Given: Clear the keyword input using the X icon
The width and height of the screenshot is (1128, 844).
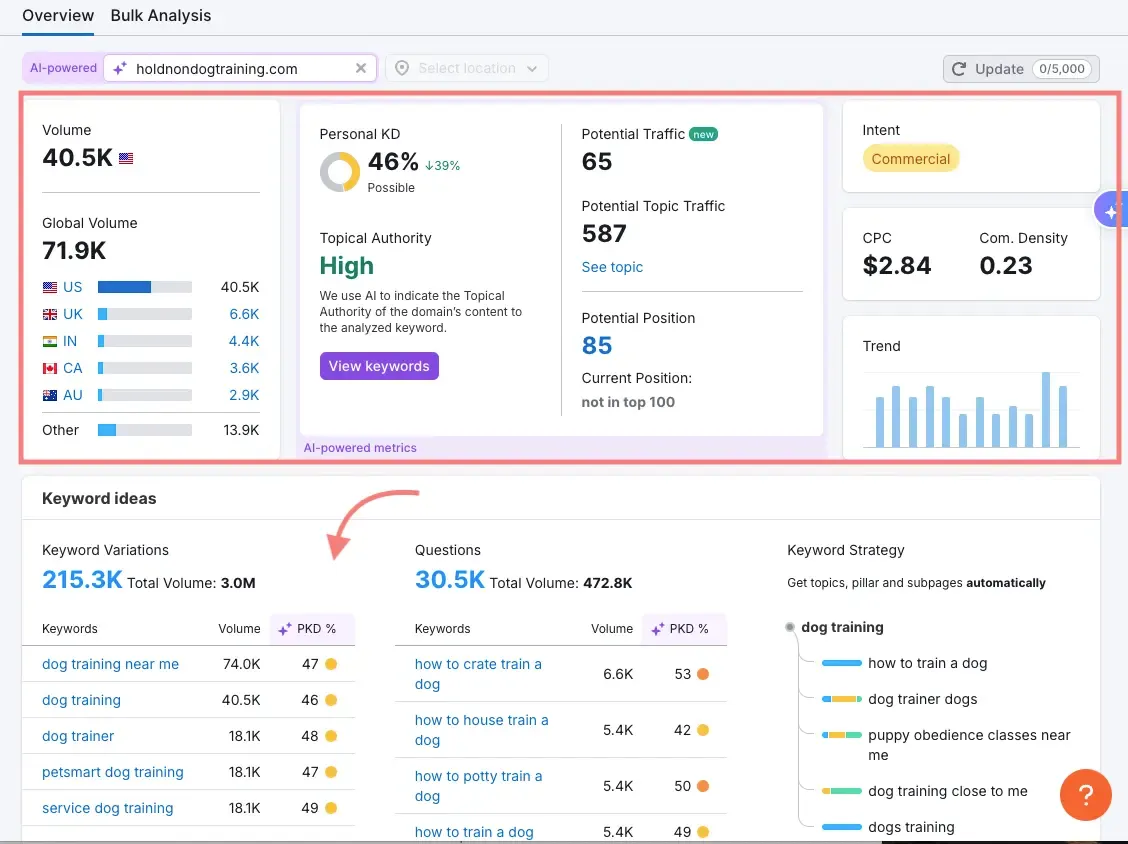Looking at the screenshot, I should click(x=361, y=69).
